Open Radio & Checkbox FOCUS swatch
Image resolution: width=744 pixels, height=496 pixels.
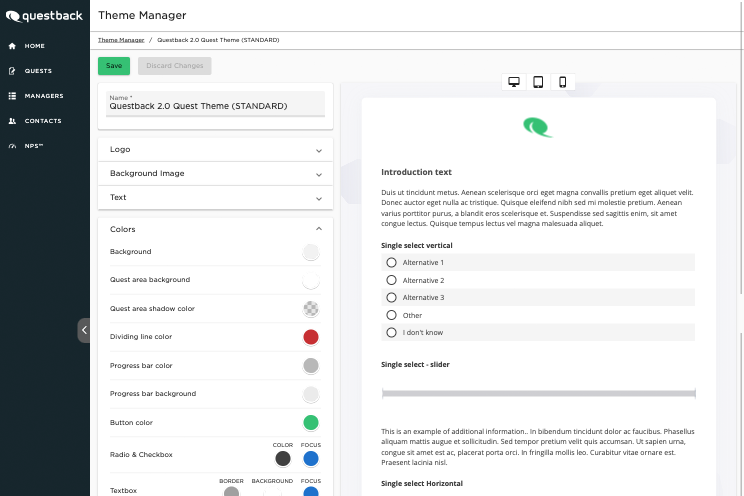click(311, 459)
